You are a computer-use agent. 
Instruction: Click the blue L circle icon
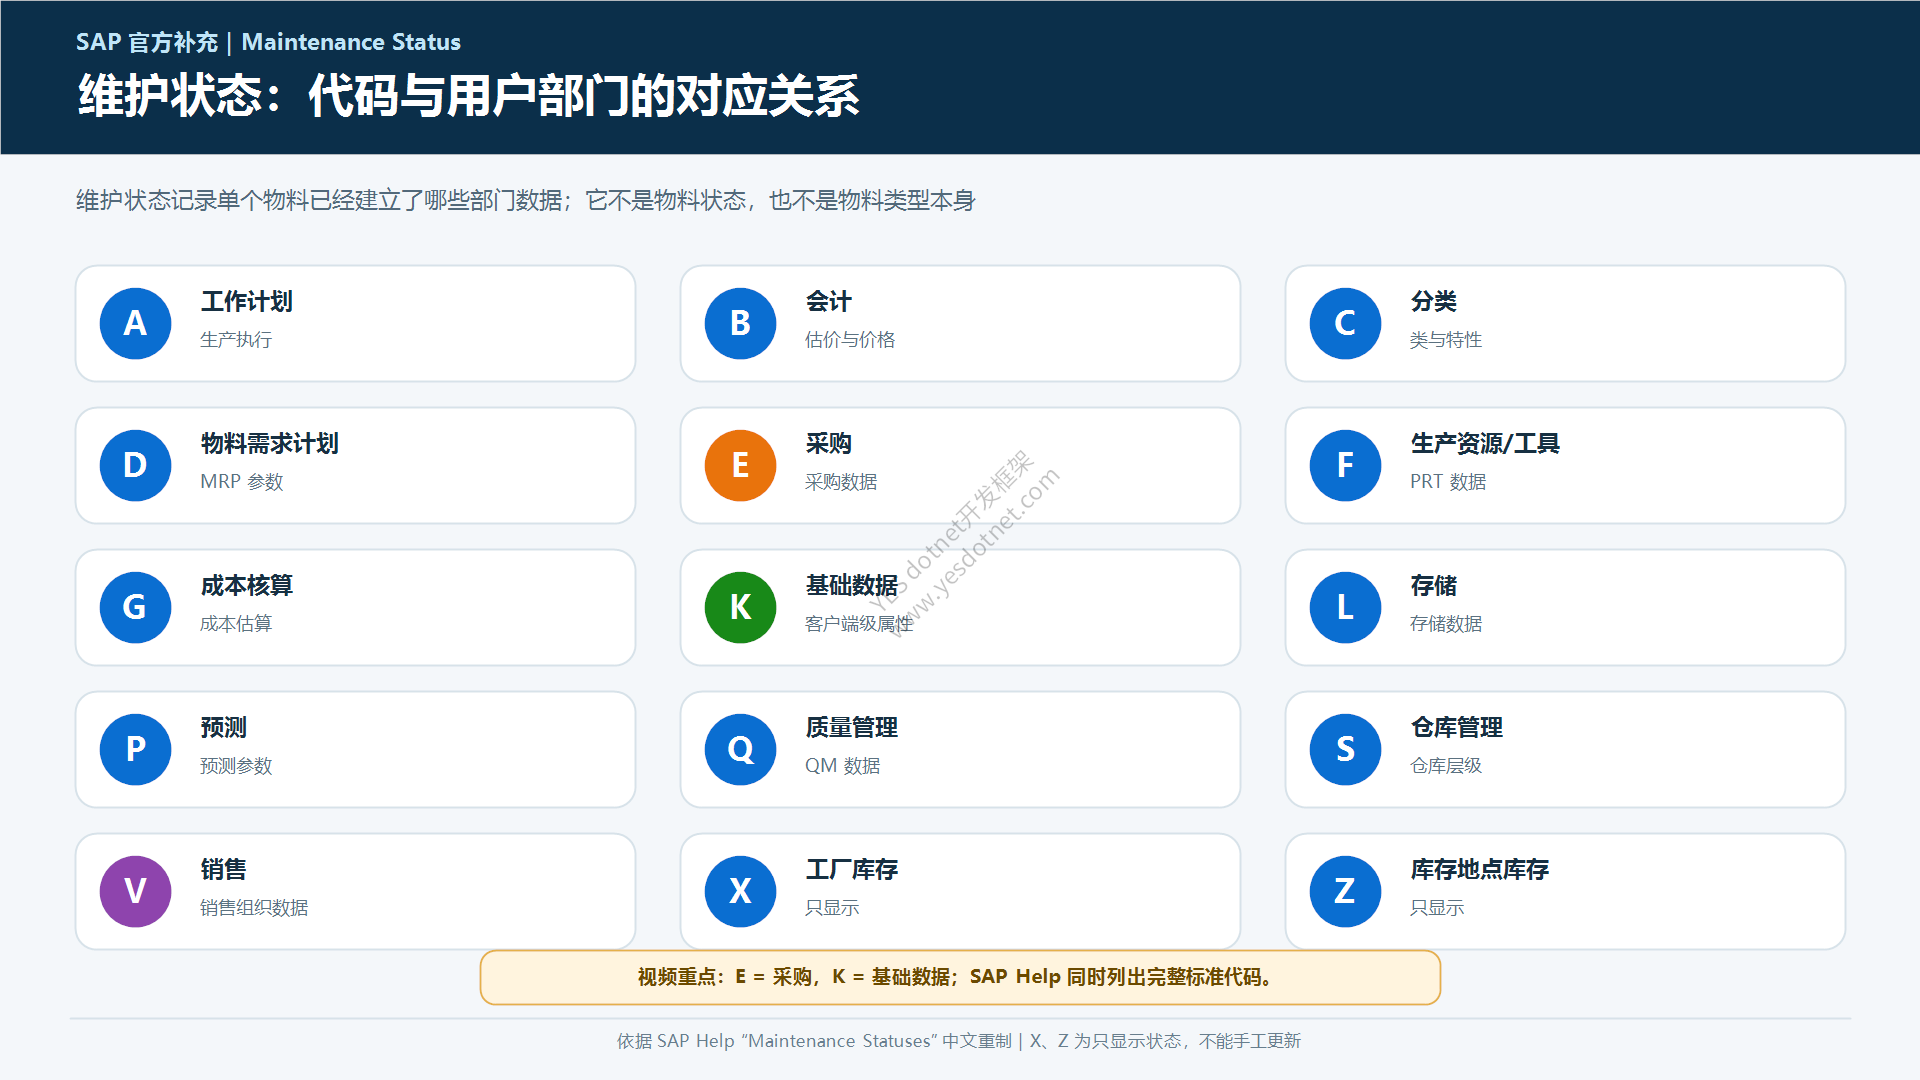1345,607
